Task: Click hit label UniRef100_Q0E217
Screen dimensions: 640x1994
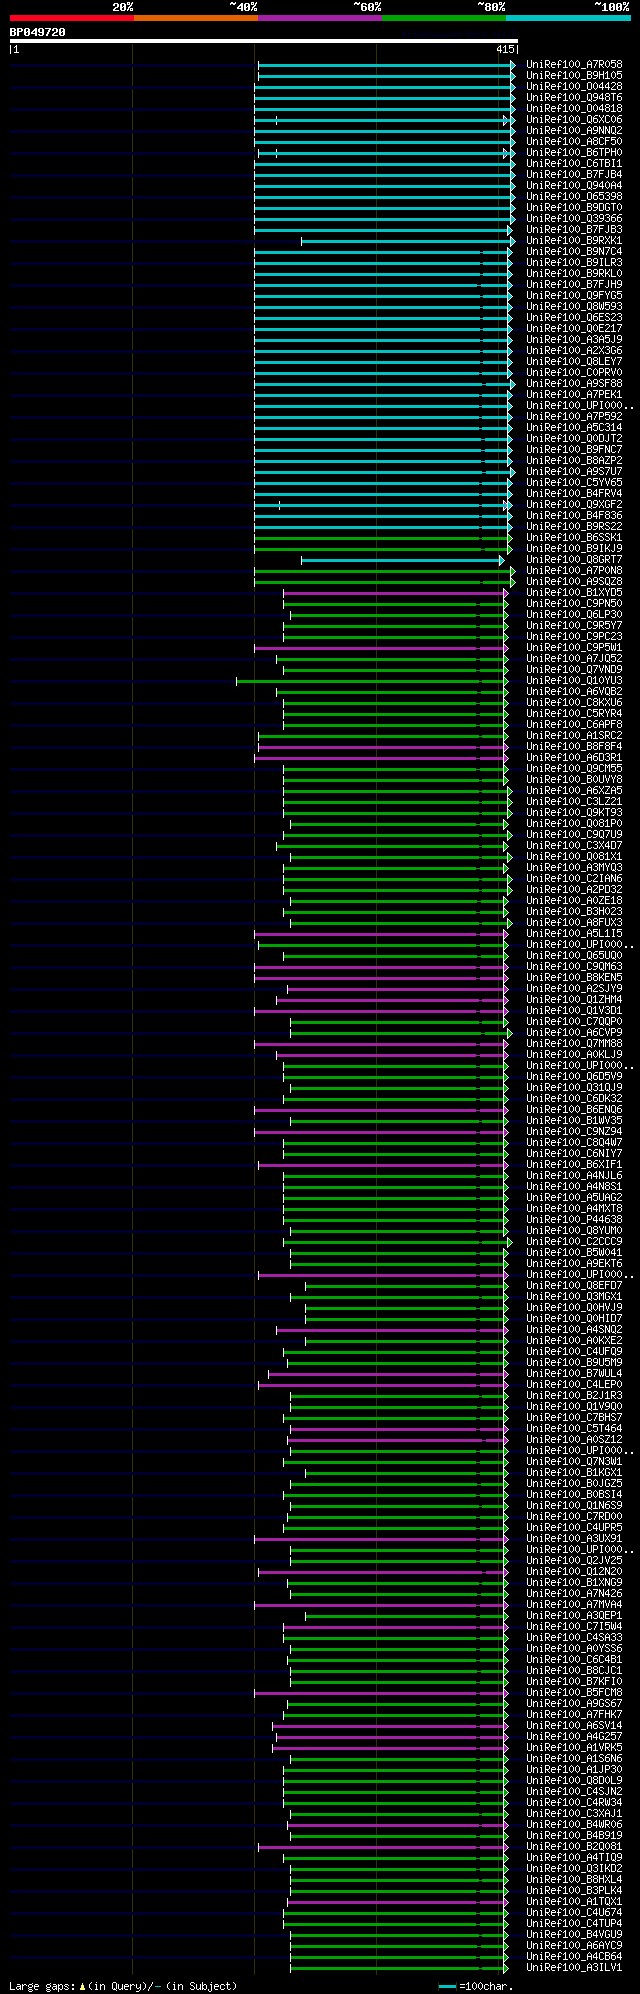Action: (x=574, y=329)
